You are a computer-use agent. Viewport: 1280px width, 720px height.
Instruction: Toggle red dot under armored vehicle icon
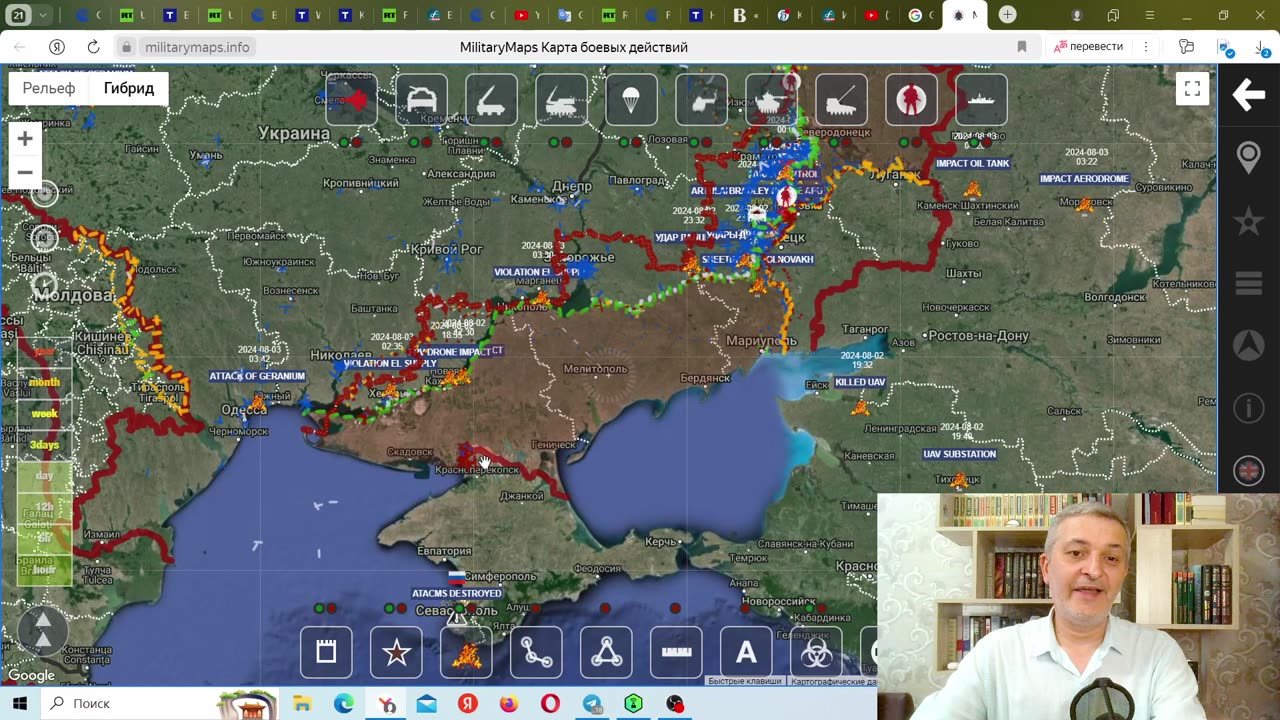(427, 142)
